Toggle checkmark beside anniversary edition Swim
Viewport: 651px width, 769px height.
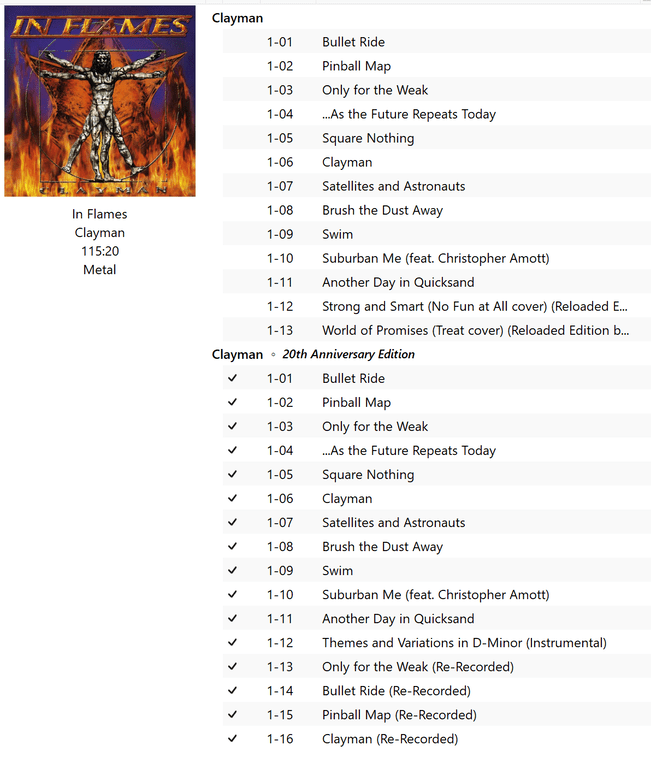point(233,570)
